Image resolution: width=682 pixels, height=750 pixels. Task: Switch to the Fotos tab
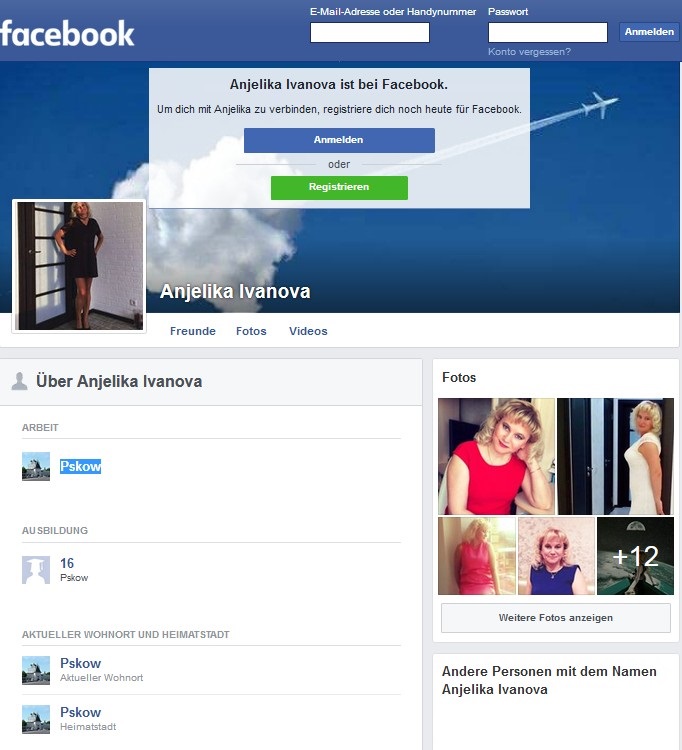pos(251,331)
